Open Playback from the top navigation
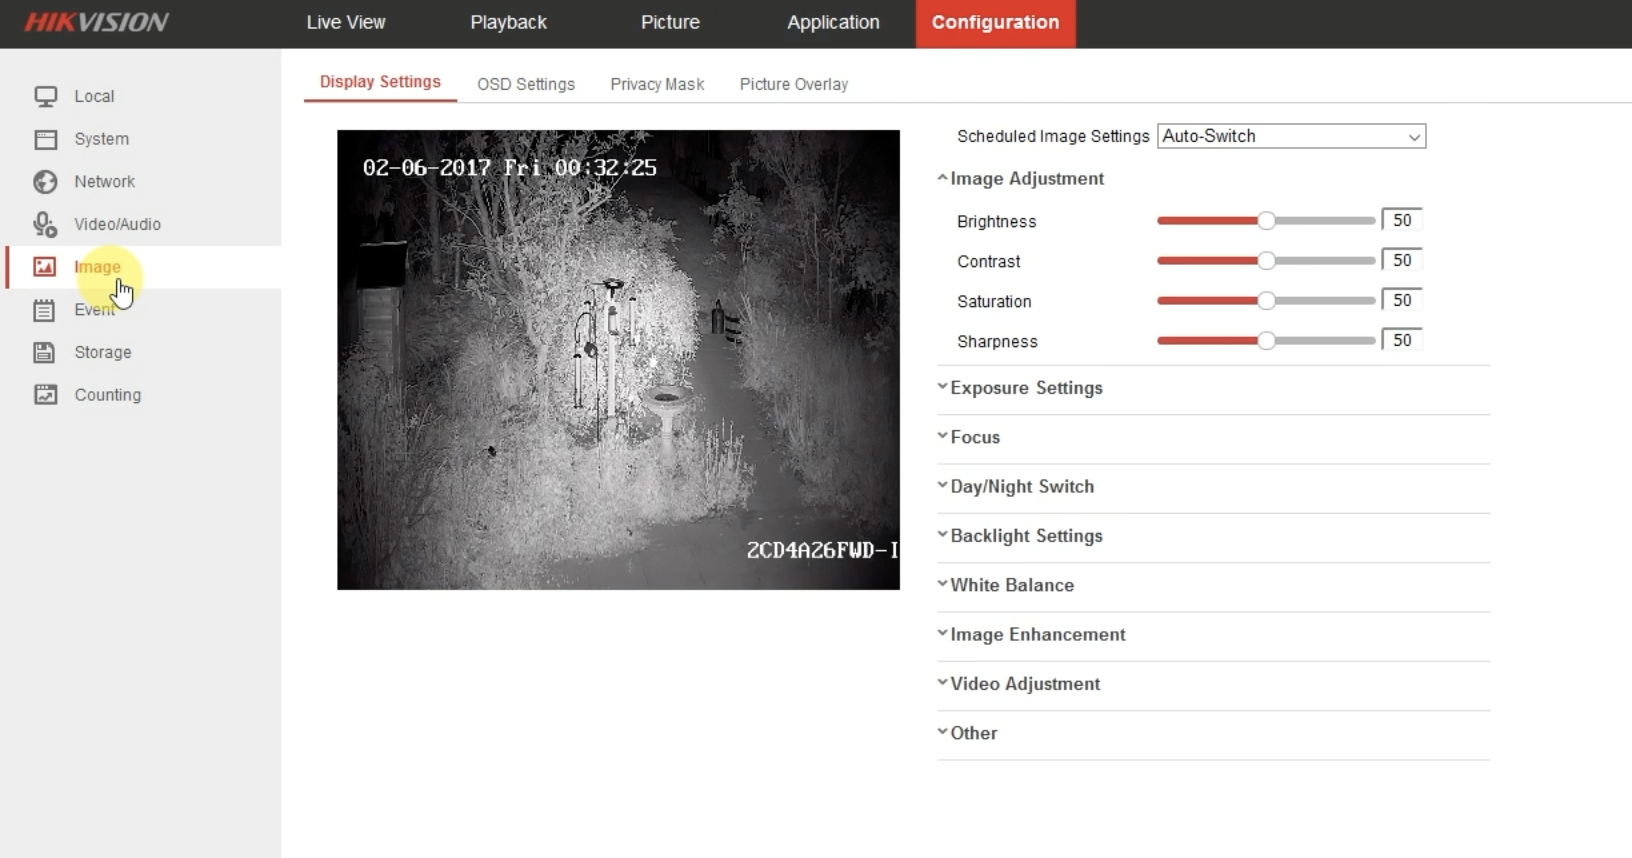This screenshot has height=858, width=1632. click(x=508, y=22)
